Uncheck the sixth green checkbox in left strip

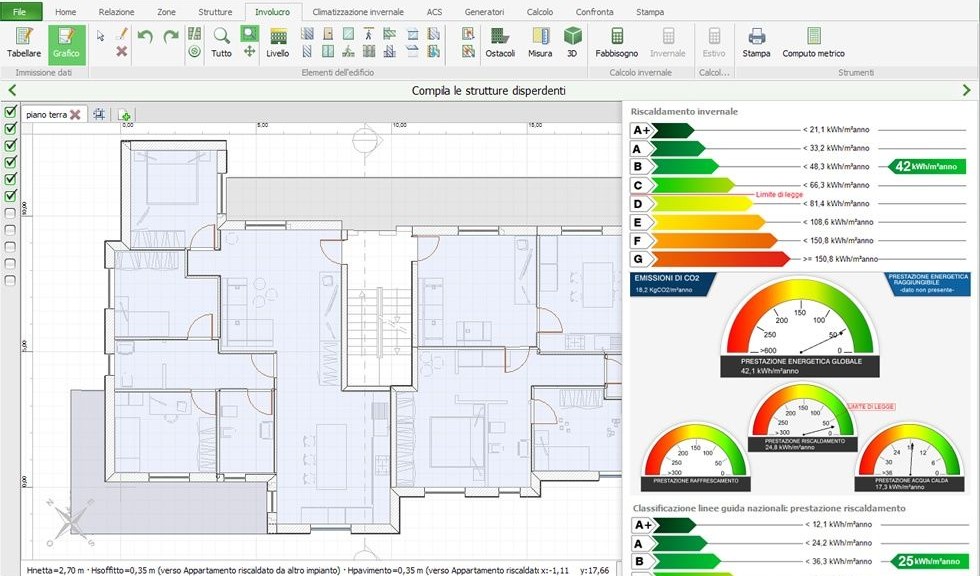click(x=10, y=196)
